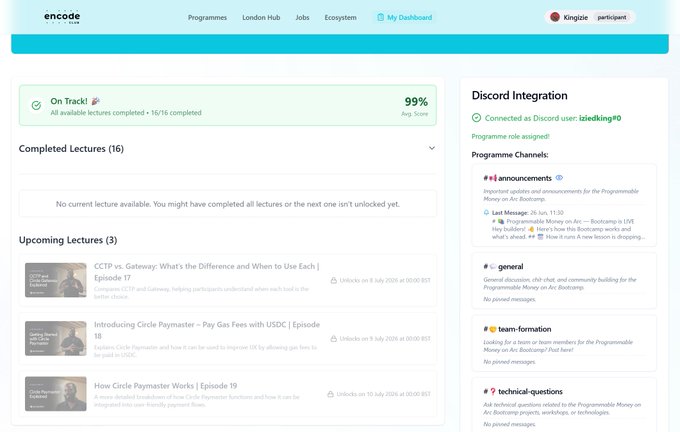Screen dimensions: 680x432
Task: Click the 99% average score
Action: (416, 102)
